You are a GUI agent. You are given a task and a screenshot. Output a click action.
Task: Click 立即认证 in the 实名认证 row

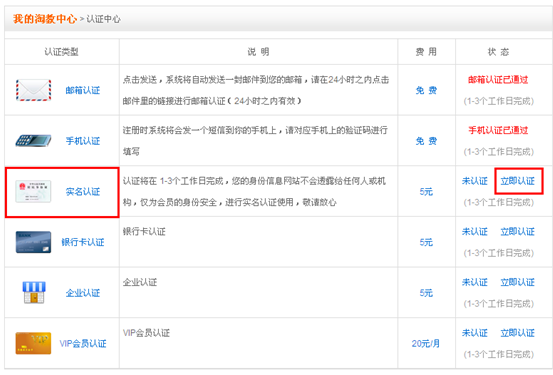[518, 181]
